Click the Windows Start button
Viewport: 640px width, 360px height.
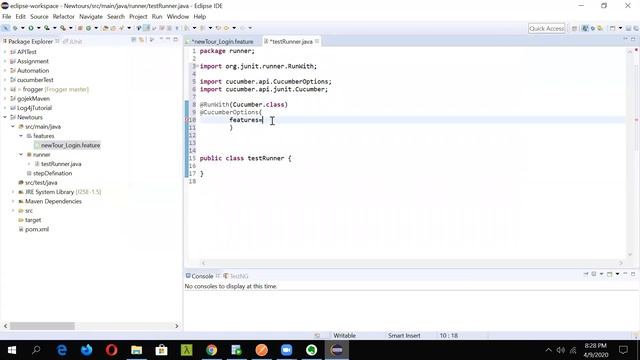[12, 350]
